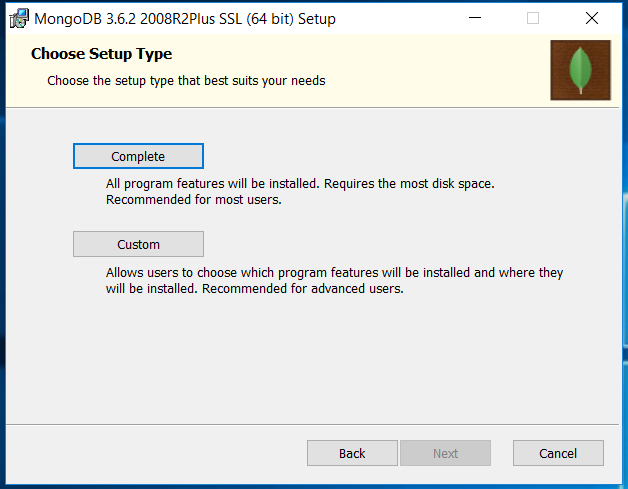Click the "Choose Setup Type" heading
Image resolution: width=628 pixels, height=489 pixels.
click(x=101, y=54)
